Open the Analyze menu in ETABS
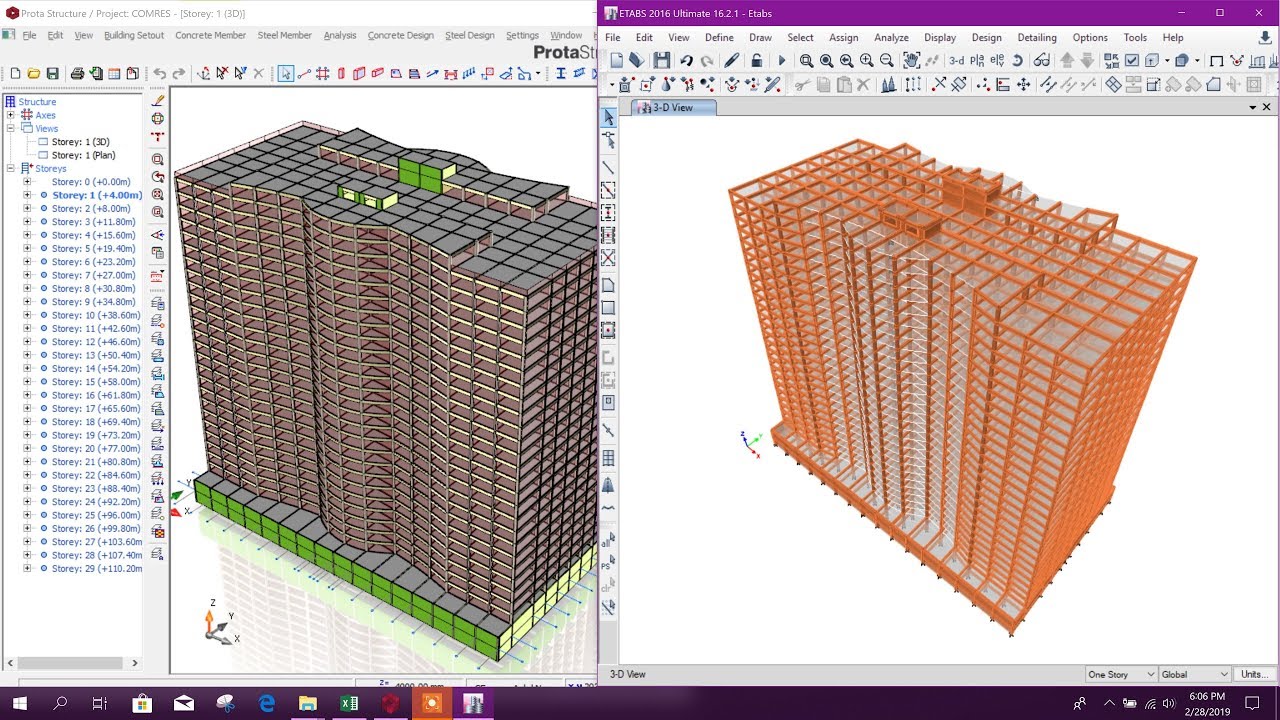1280x720 pixels. click(x=891, y=37)
